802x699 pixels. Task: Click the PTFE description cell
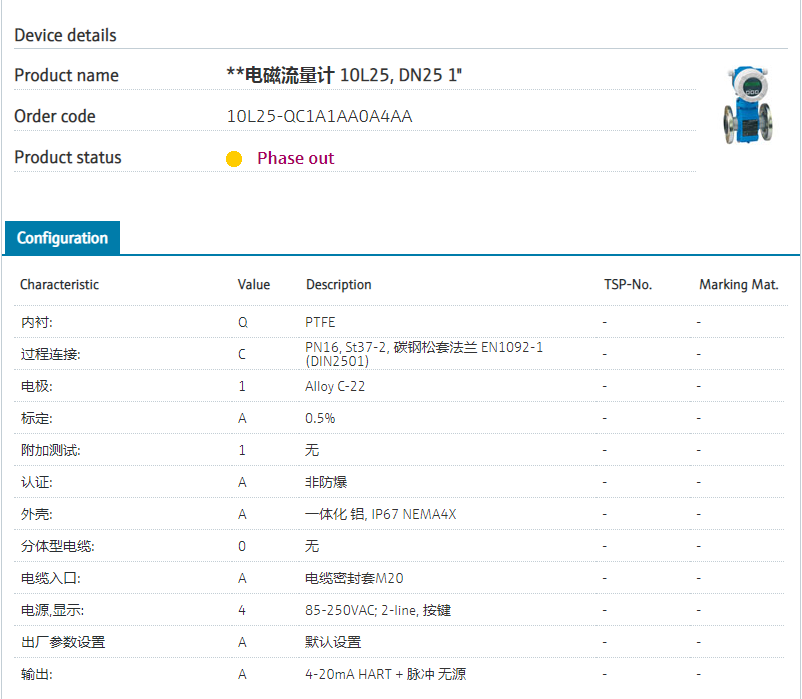320,322
